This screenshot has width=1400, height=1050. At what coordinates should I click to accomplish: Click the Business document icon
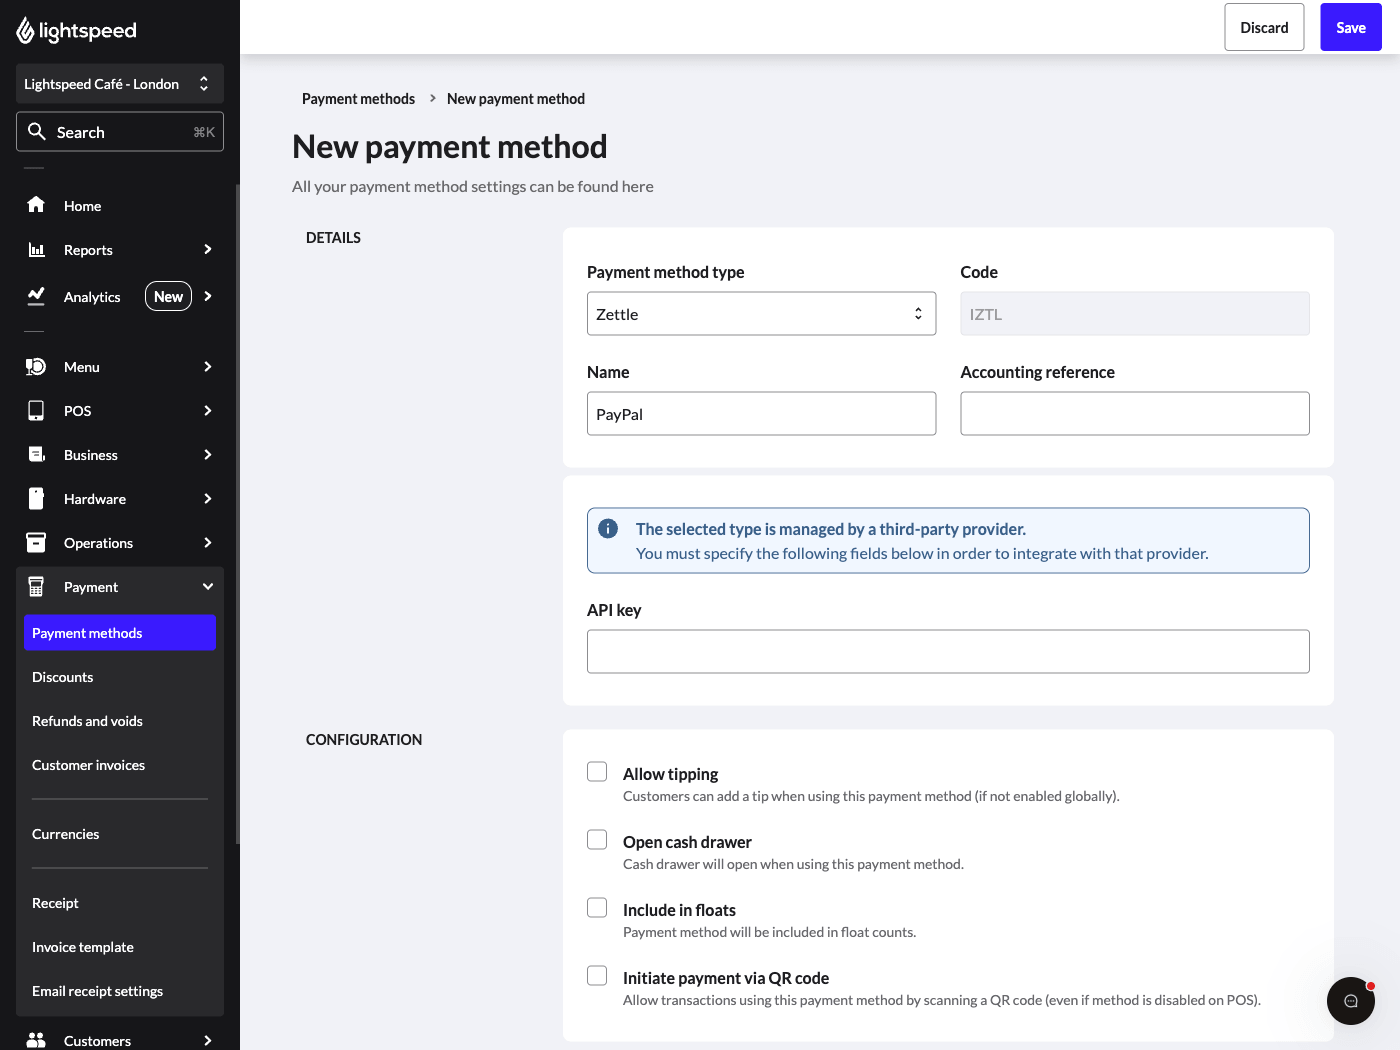click(x=36, y=455)
